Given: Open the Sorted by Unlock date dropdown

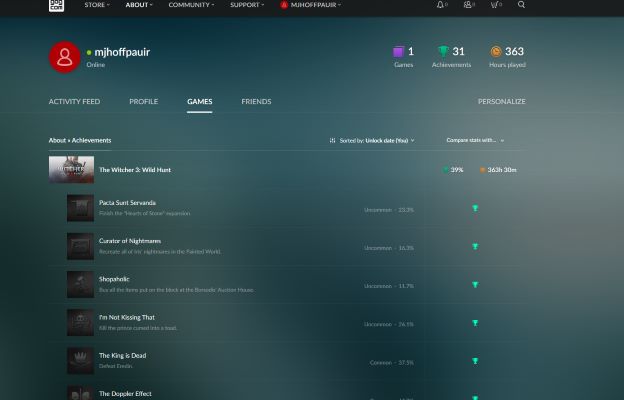Looking at the screenshot, I should click(376, 140).
